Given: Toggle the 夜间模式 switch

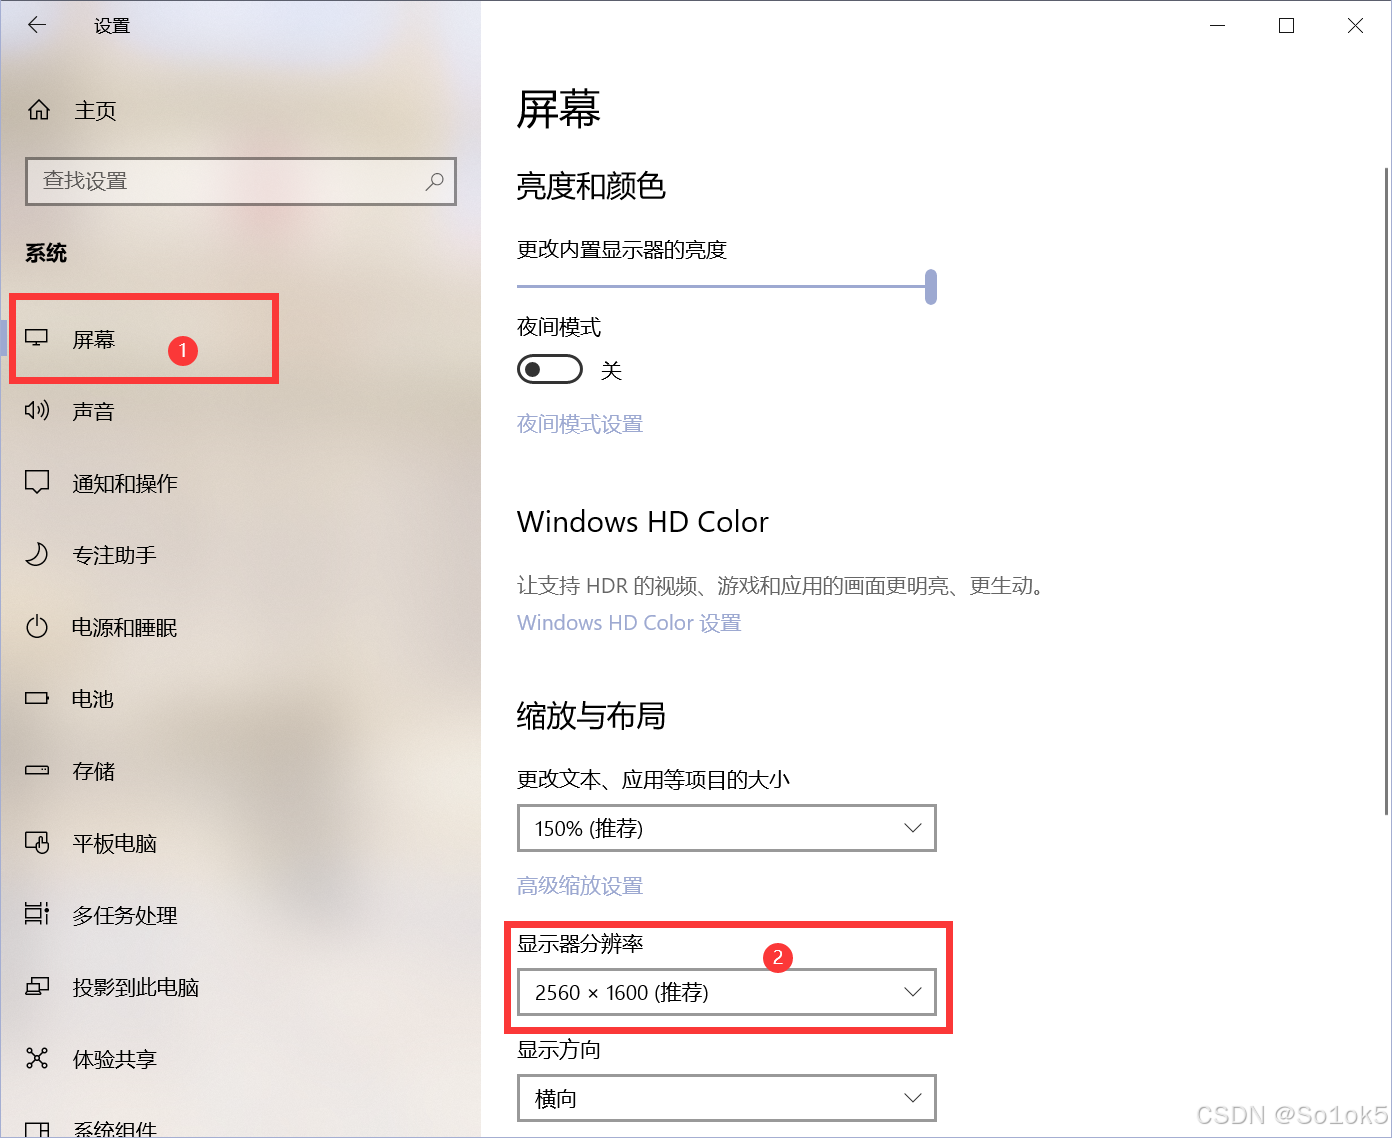Looking at the screenshot, I should click(550, 369).
